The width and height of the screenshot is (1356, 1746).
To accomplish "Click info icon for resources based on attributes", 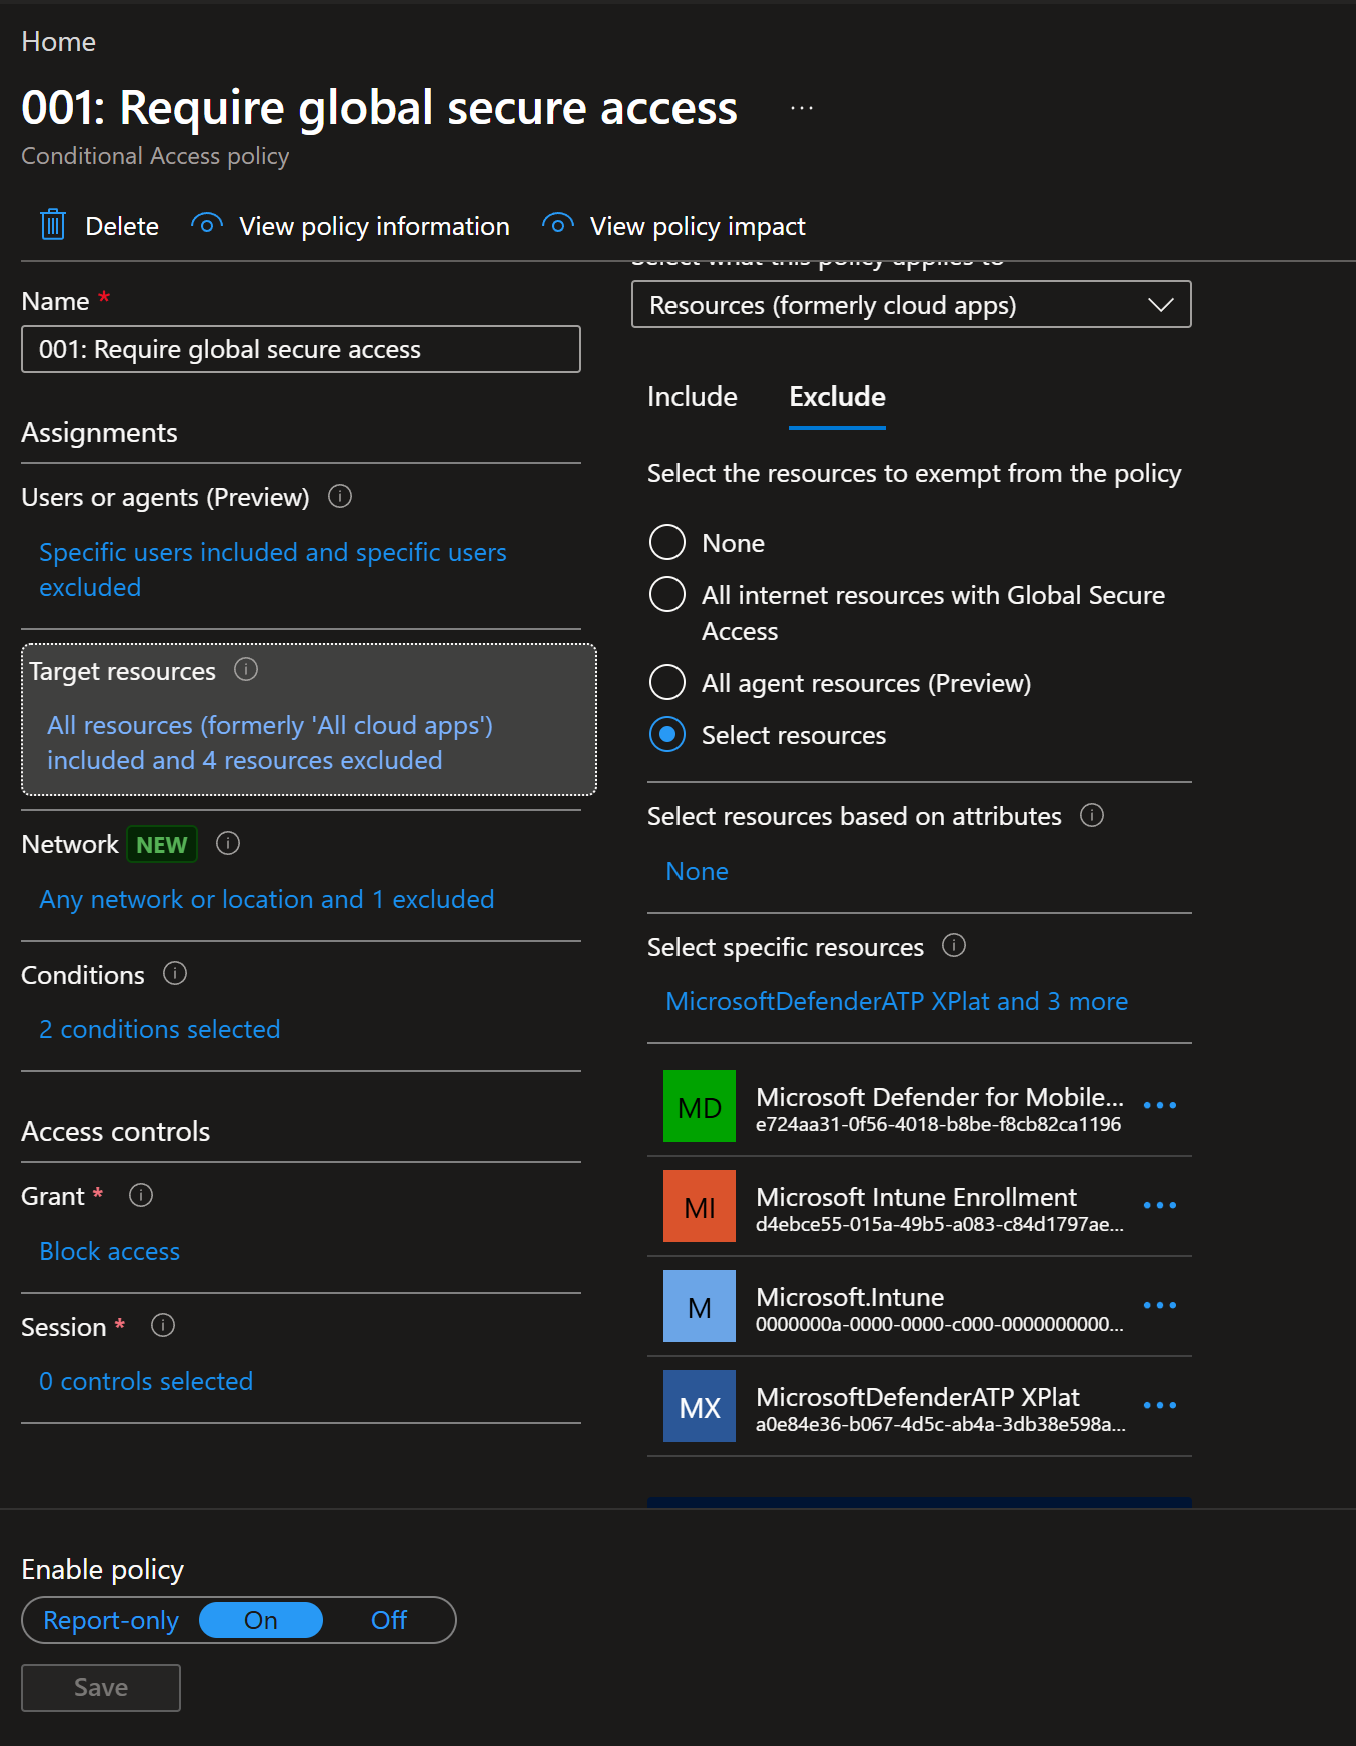I will pyautogui.click(x=1092, y=815).
